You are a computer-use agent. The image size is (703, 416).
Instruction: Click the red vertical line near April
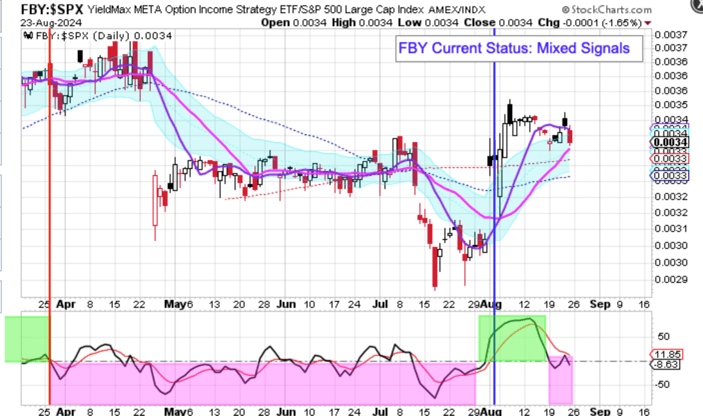[x=50, y=200]
